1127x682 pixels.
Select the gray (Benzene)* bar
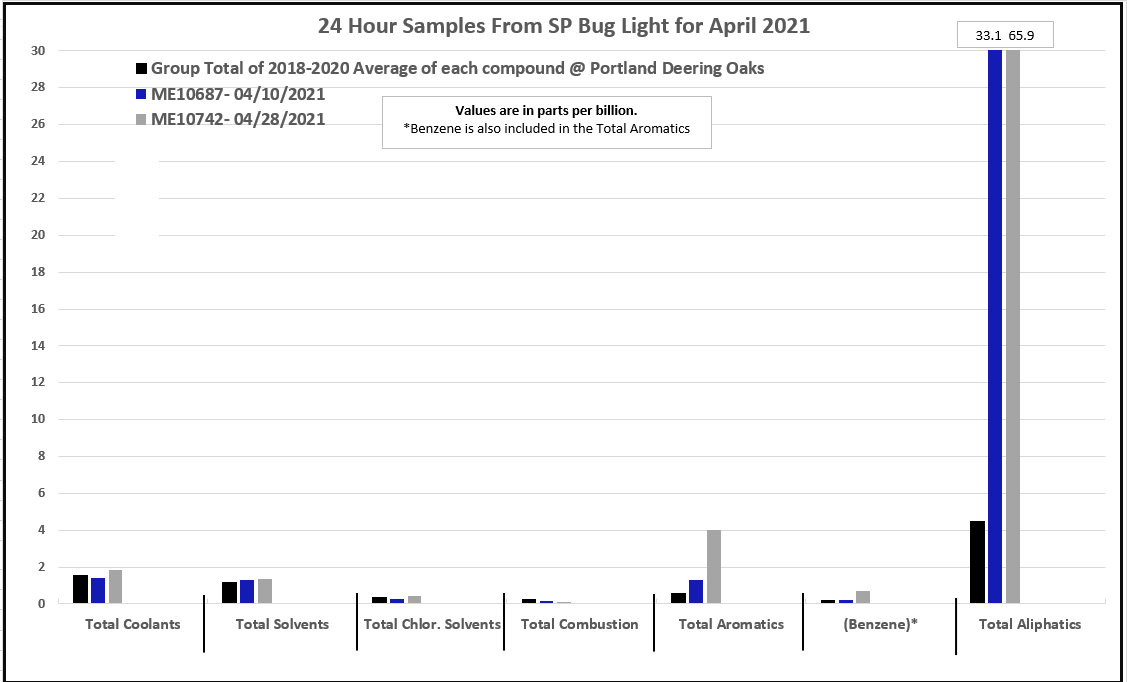[863, 597]
